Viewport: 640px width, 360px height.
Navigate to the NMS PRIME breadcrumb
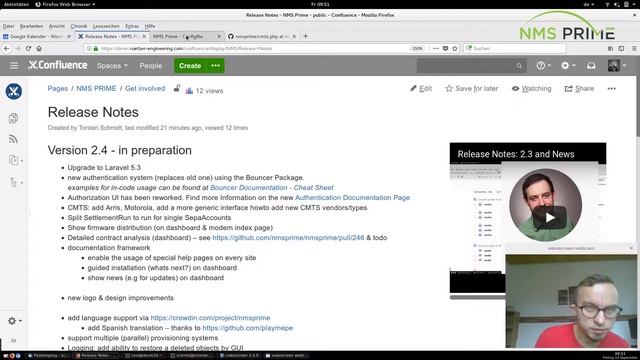point(96,89)
